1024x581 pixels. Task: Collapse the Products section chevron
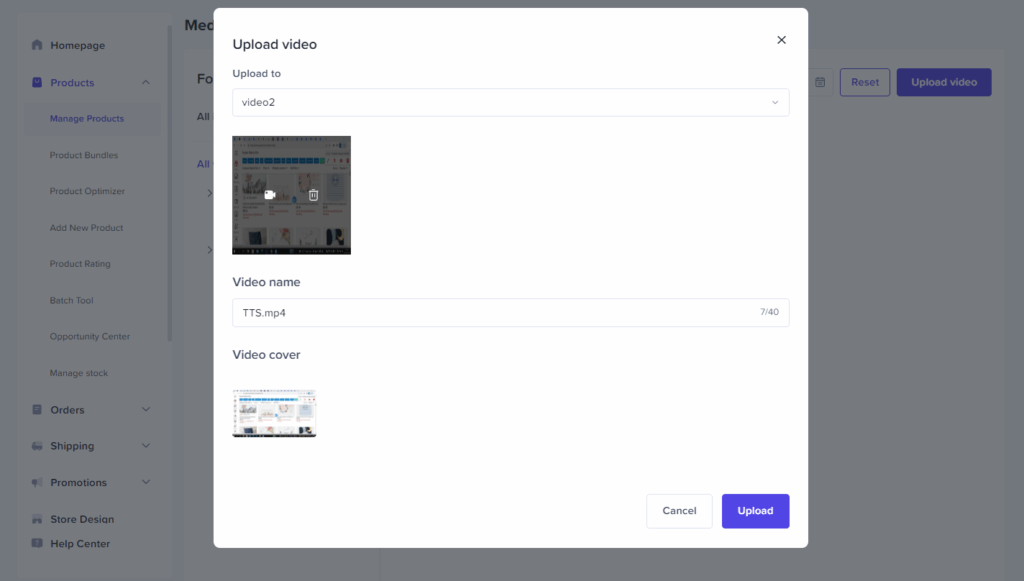click(x=146, y=81)
